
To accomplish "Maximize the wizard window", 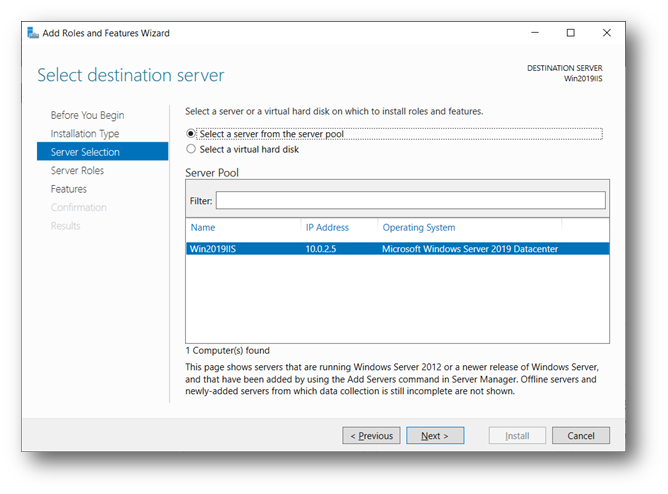I will point(570,33).
